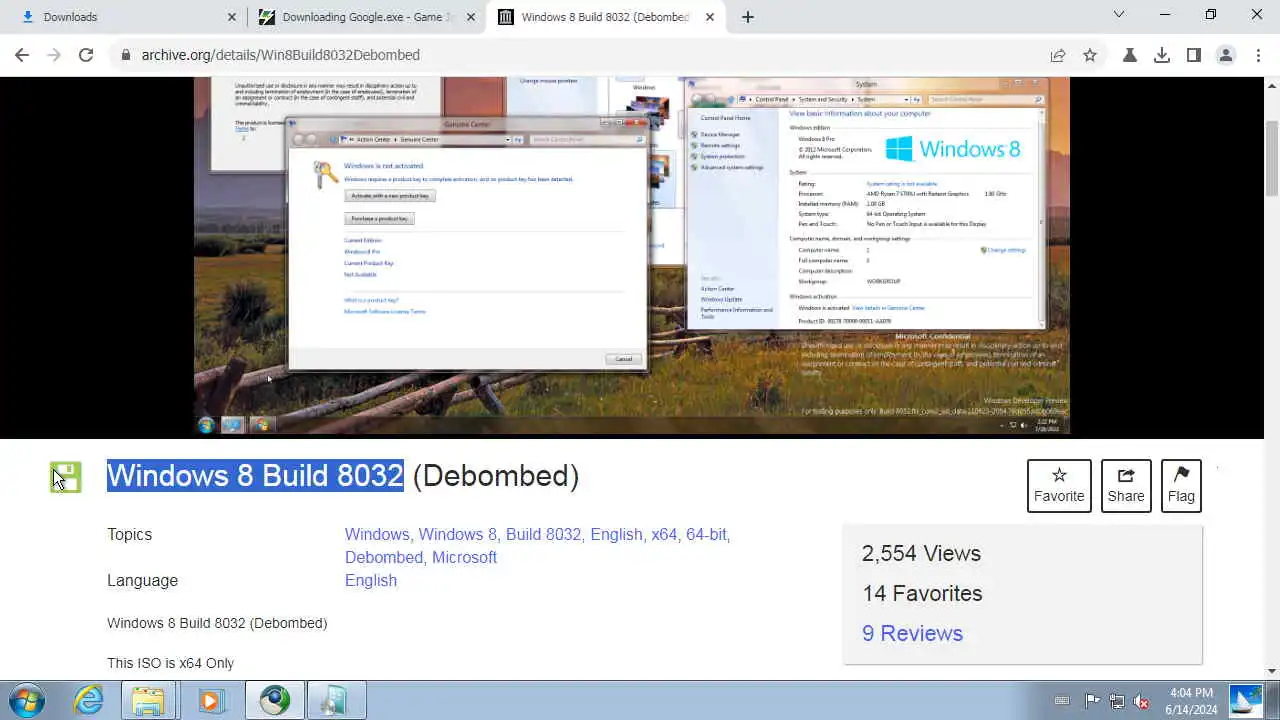Click 'This ISO is x64 Only' text

[170, 663]
